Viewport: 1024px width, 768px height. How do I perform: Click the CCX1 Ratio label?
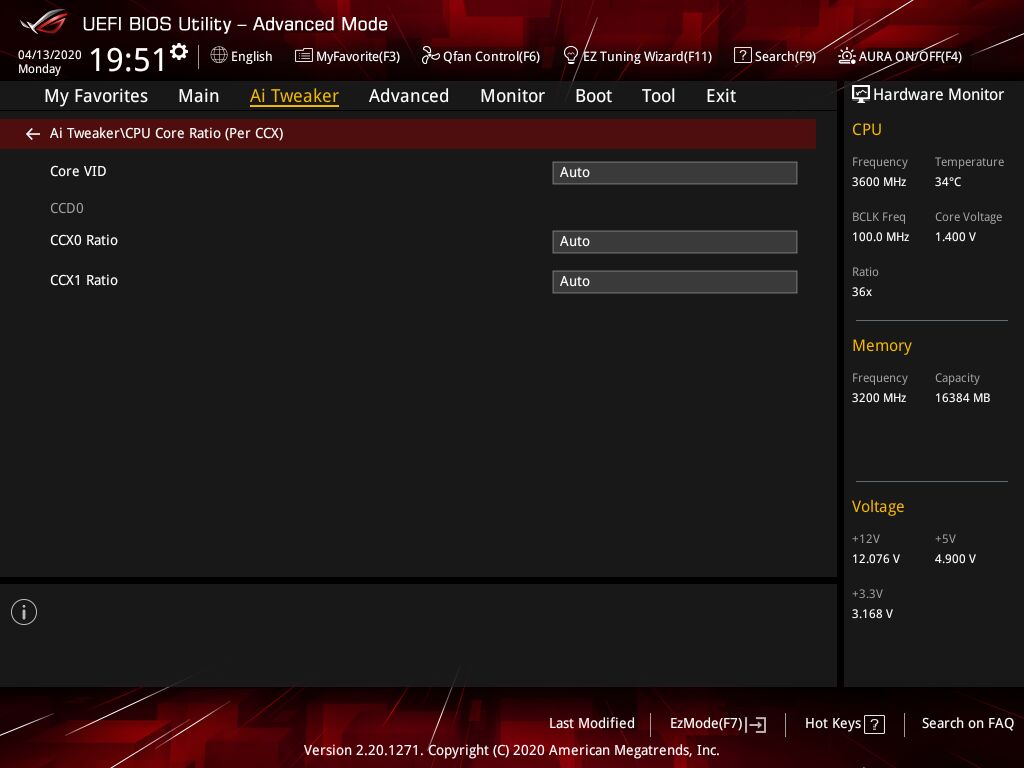point(84,280)
